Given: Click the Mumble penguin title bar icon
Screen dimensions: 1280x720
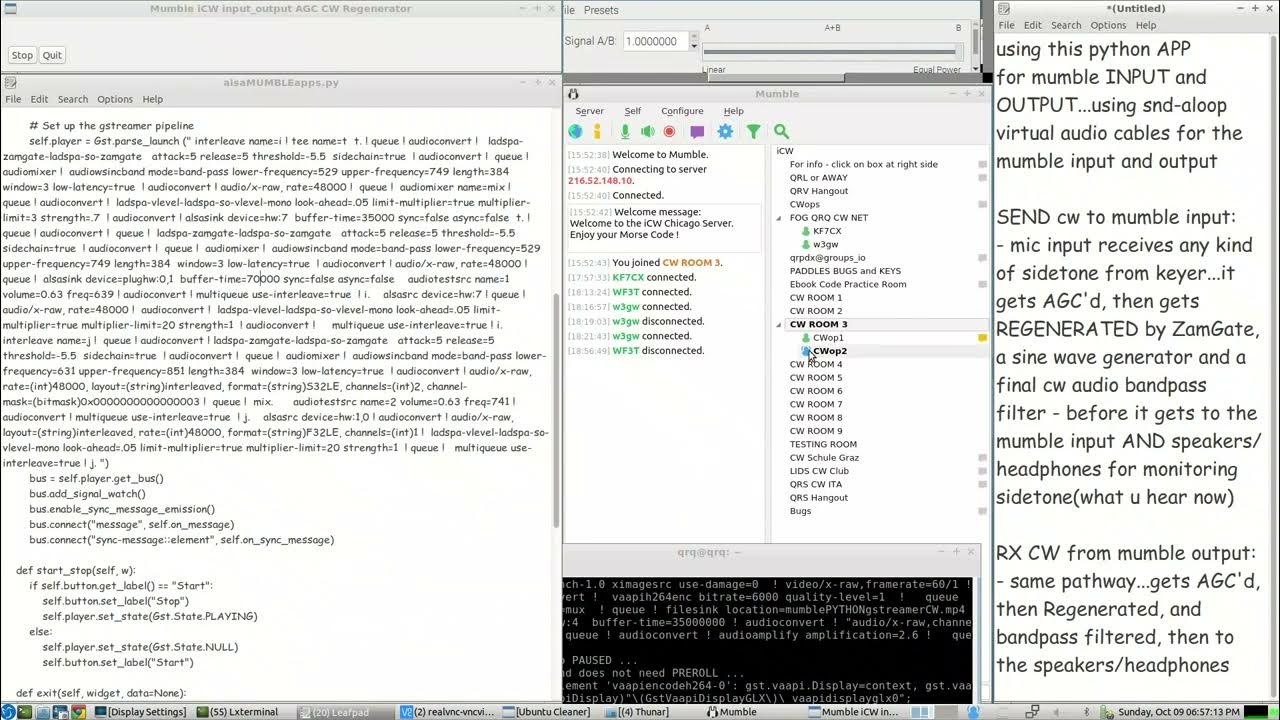Looking at the screenshot, I should [574, 93].
